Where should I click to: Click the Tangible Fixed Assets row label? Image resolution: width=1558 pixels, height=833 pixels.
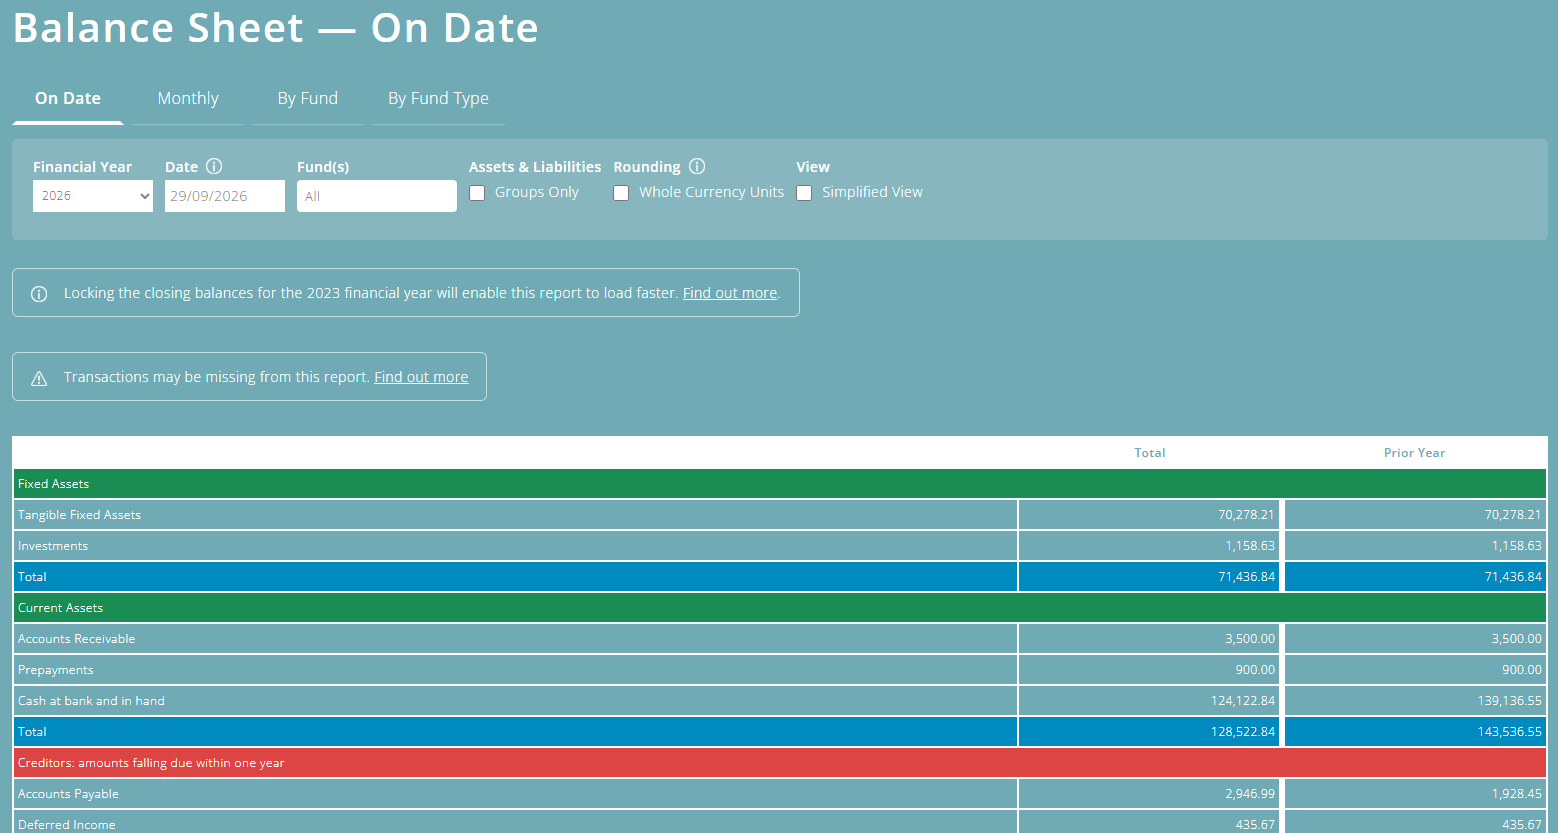(x=80, y=515)
